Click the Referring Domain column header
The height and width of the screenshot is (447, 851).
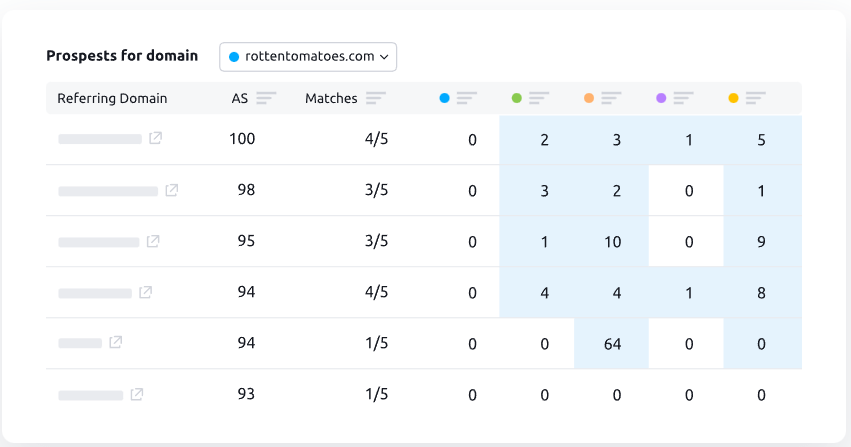point(112,98)
